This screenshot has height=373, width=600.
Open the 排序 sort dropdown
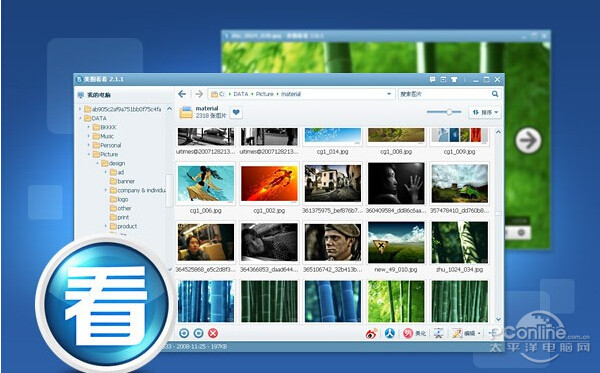point(485,112)
